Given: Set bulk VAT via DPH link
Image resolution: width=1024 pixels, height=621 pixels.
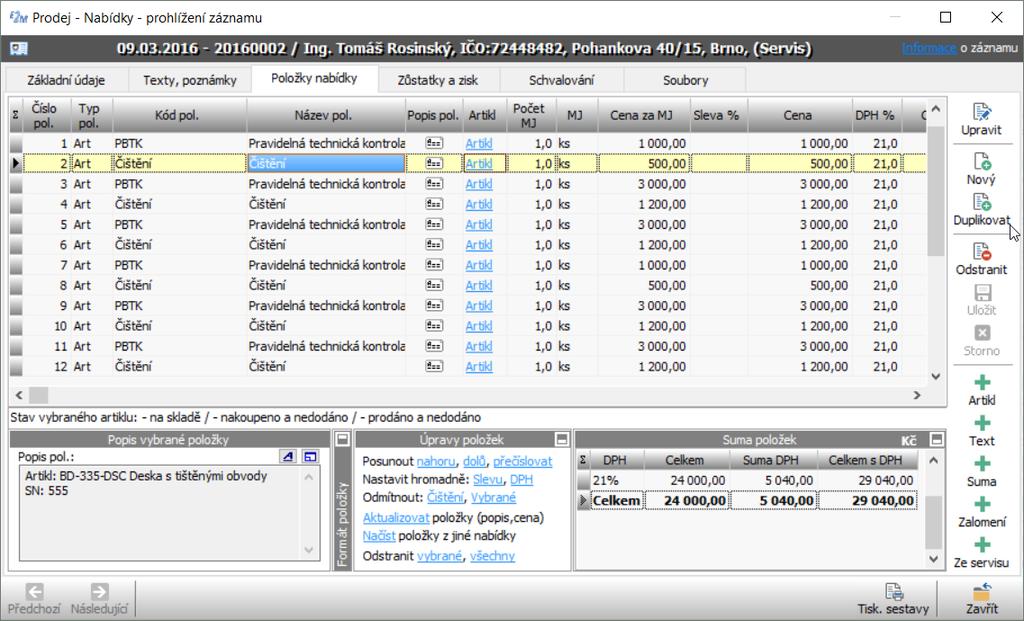Looking at the screenshot, I should tap(521, 479).
